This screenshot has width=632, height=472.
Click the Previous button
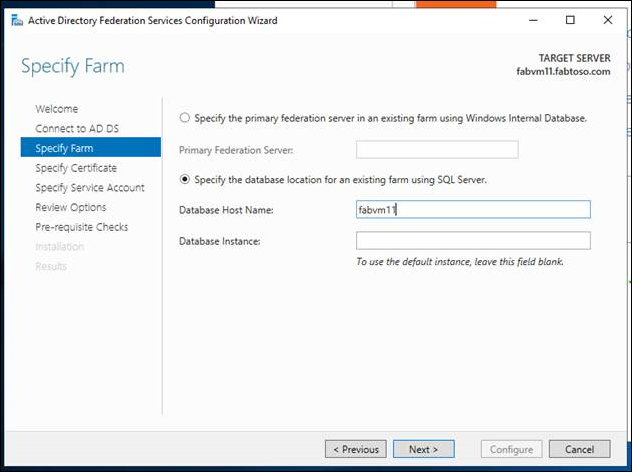356,449
